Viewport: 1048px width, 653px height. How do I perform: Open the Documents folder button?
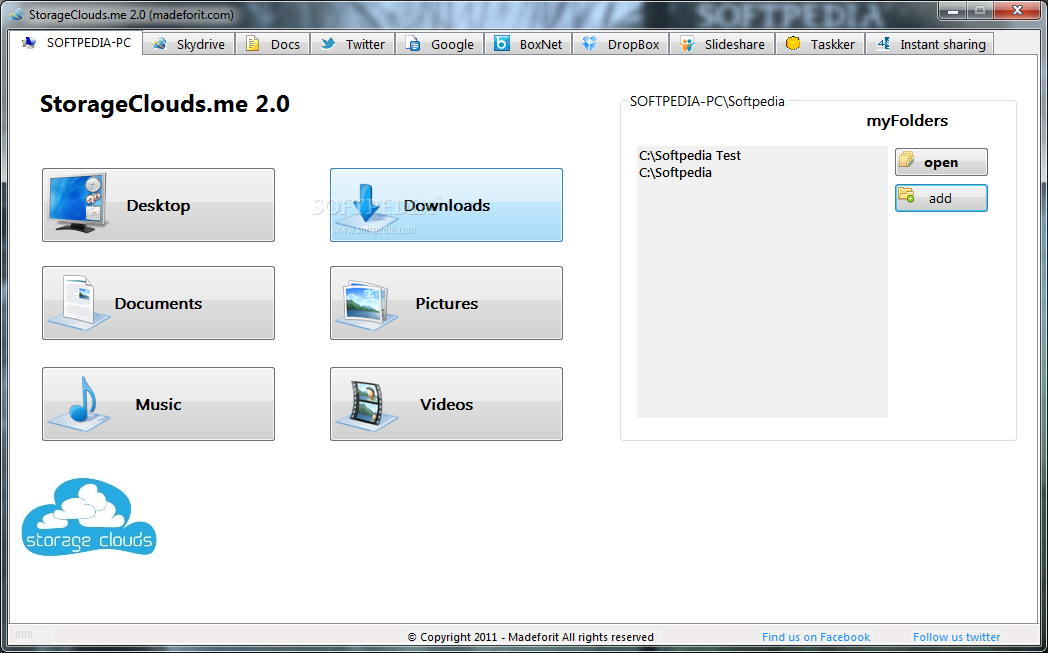[158, 303]
